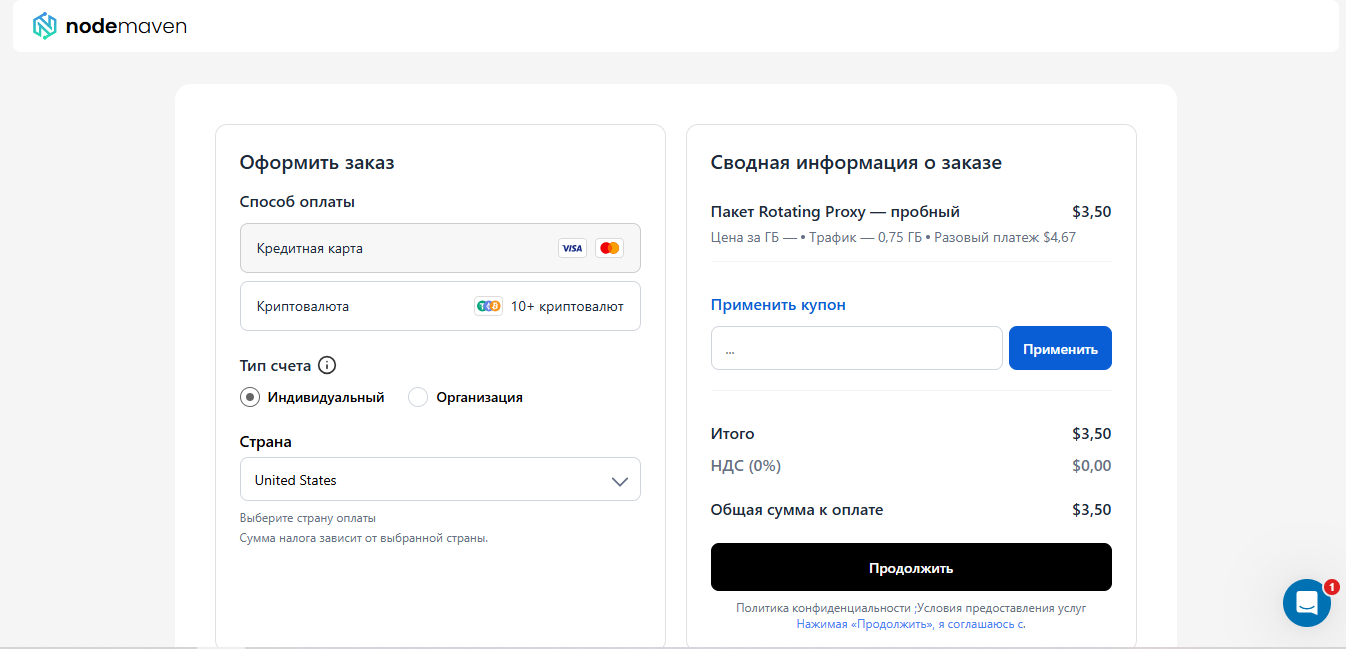The width and height of the screenshot is (1346, 649).
Task: Click the Итого label
Action: pyautogui.click(x=733, y=434)
